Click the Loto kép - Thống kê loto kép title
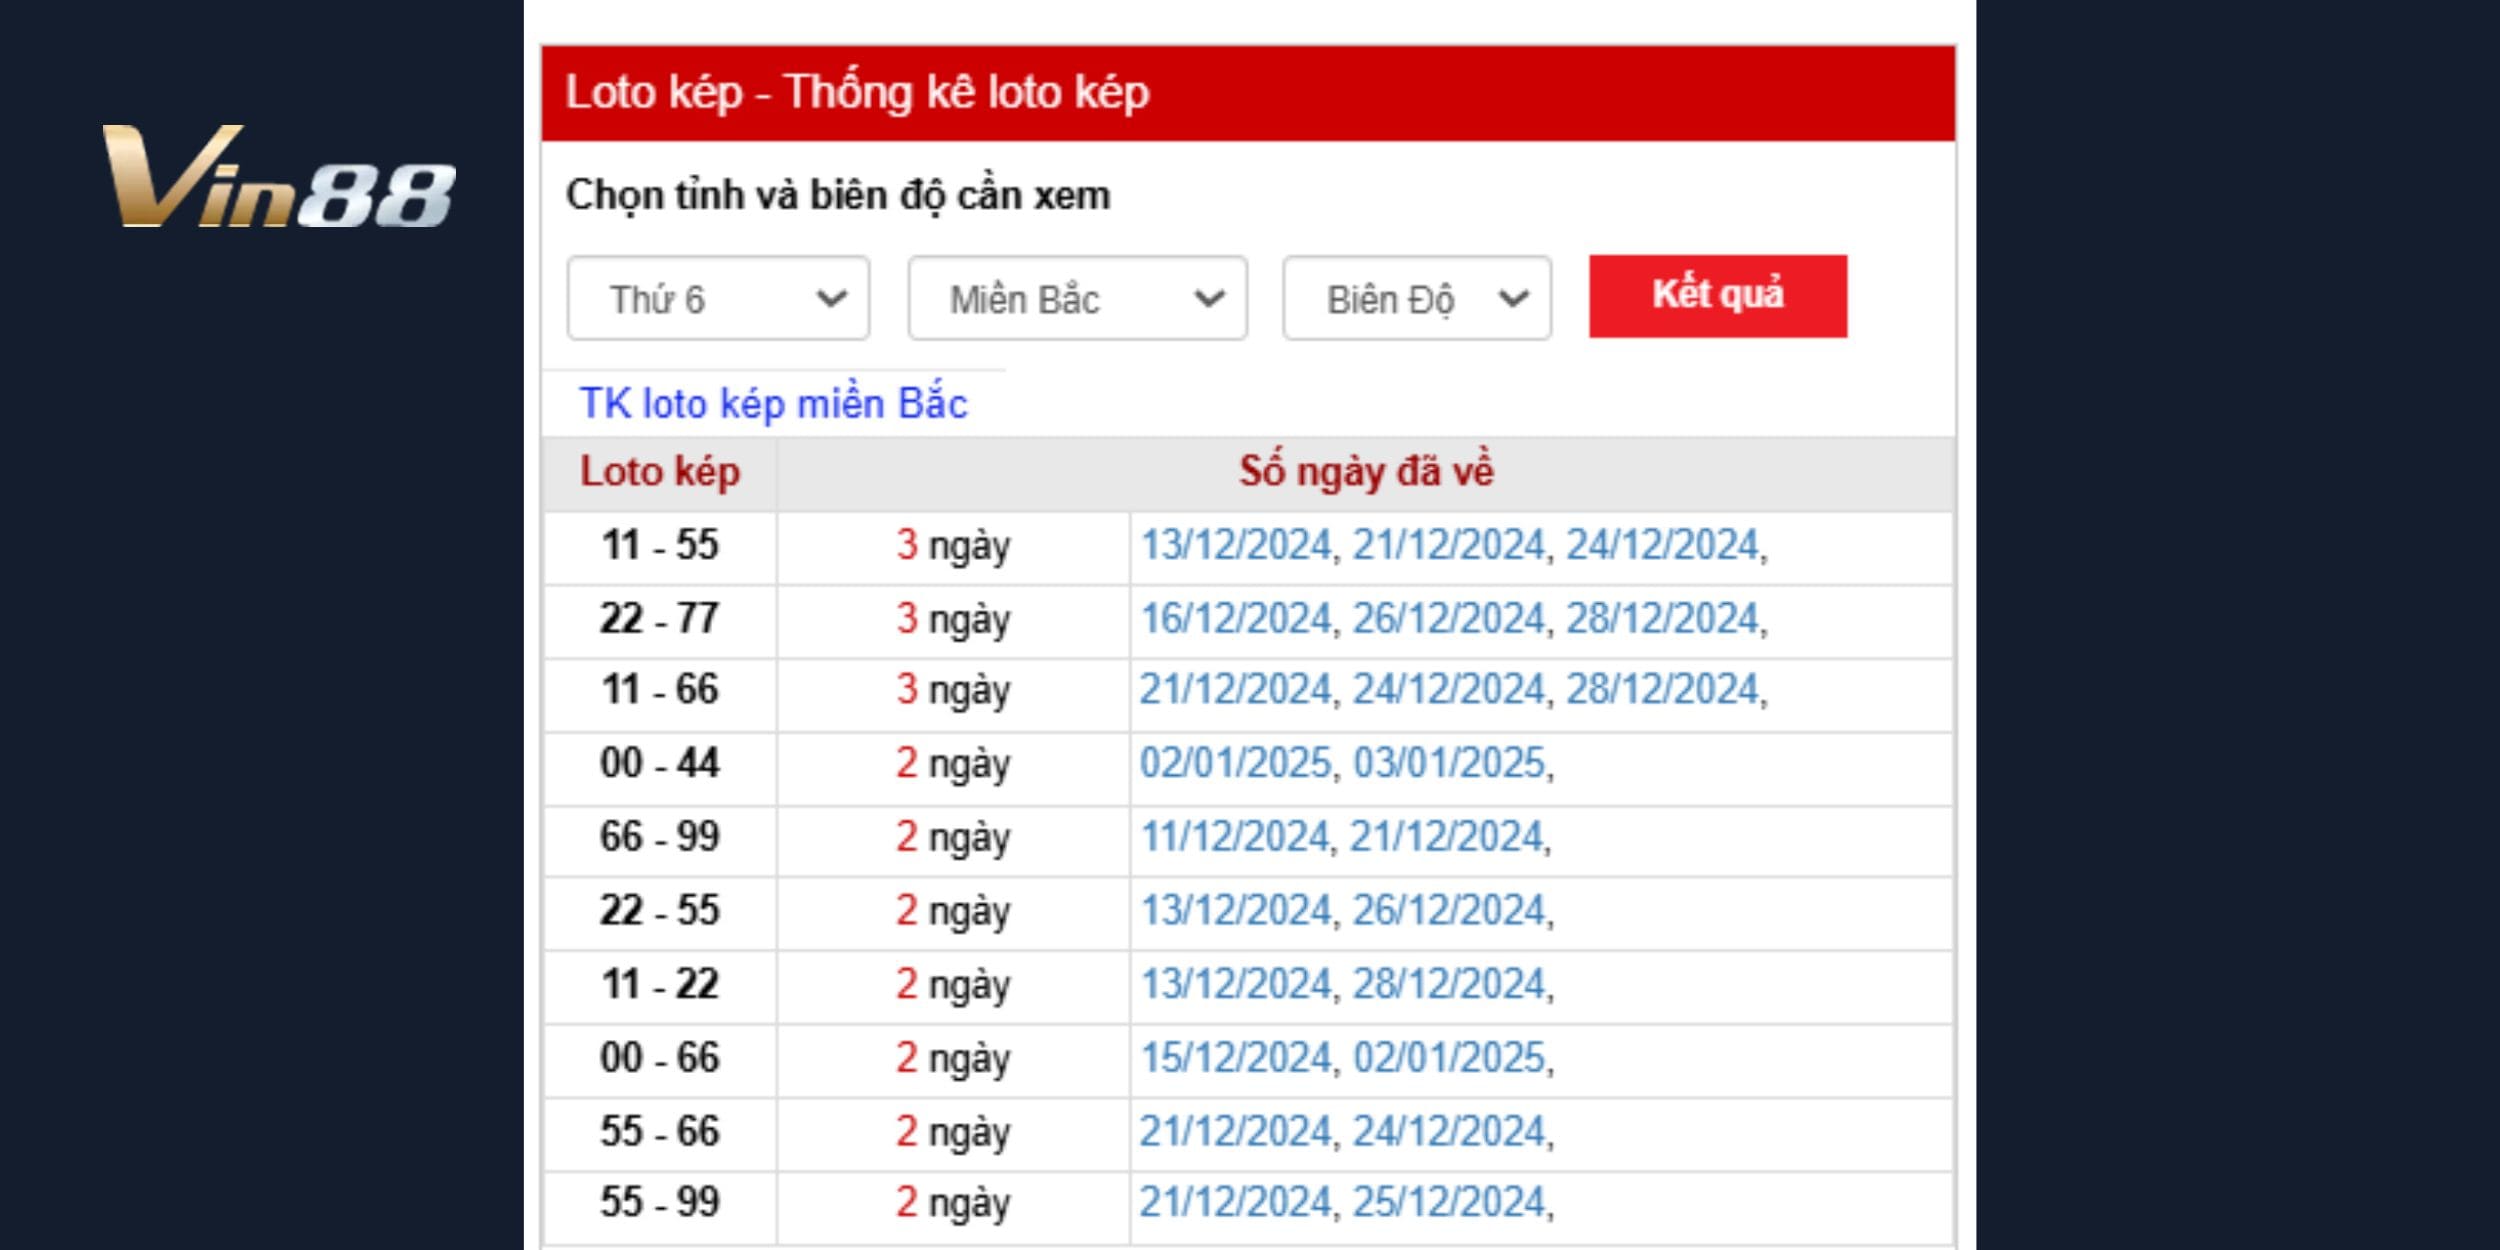 tap(858, 92)
